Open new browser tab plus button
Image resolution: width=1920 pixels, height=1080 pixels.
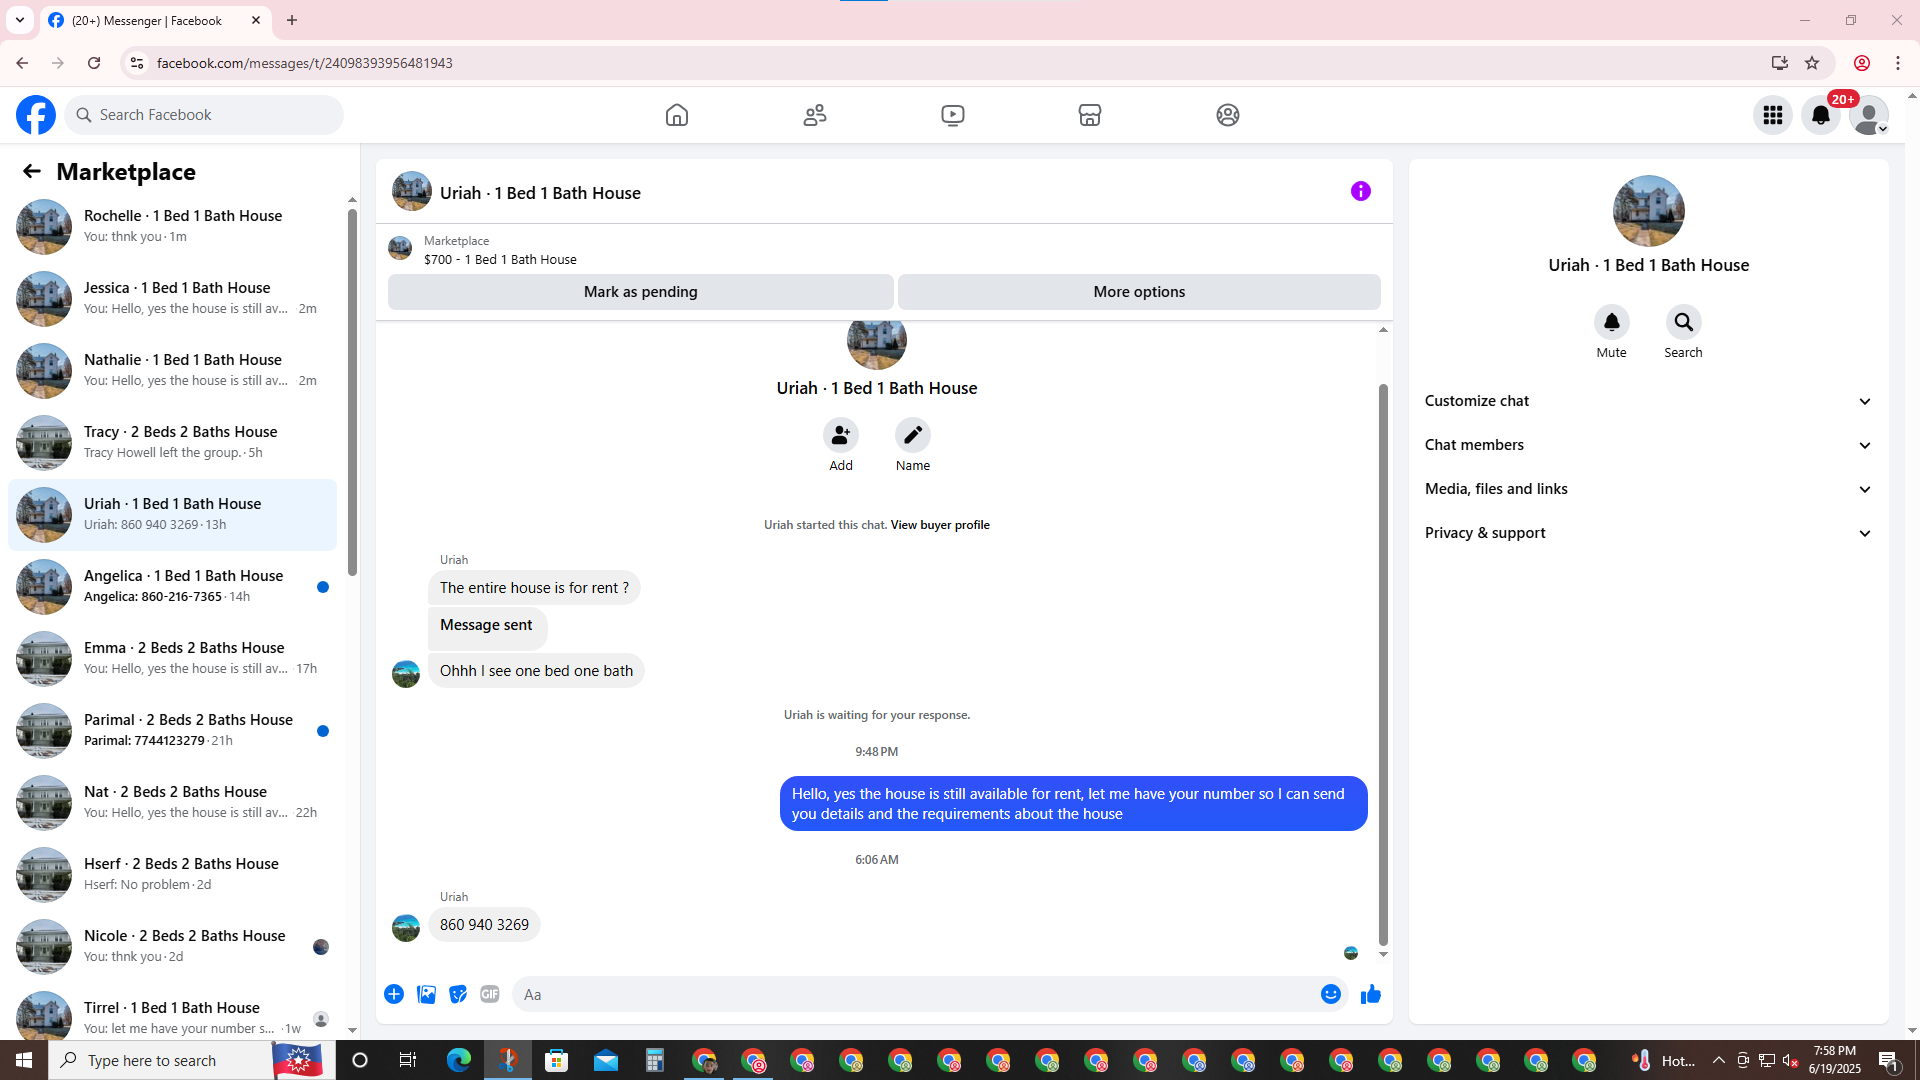point(292,20)
